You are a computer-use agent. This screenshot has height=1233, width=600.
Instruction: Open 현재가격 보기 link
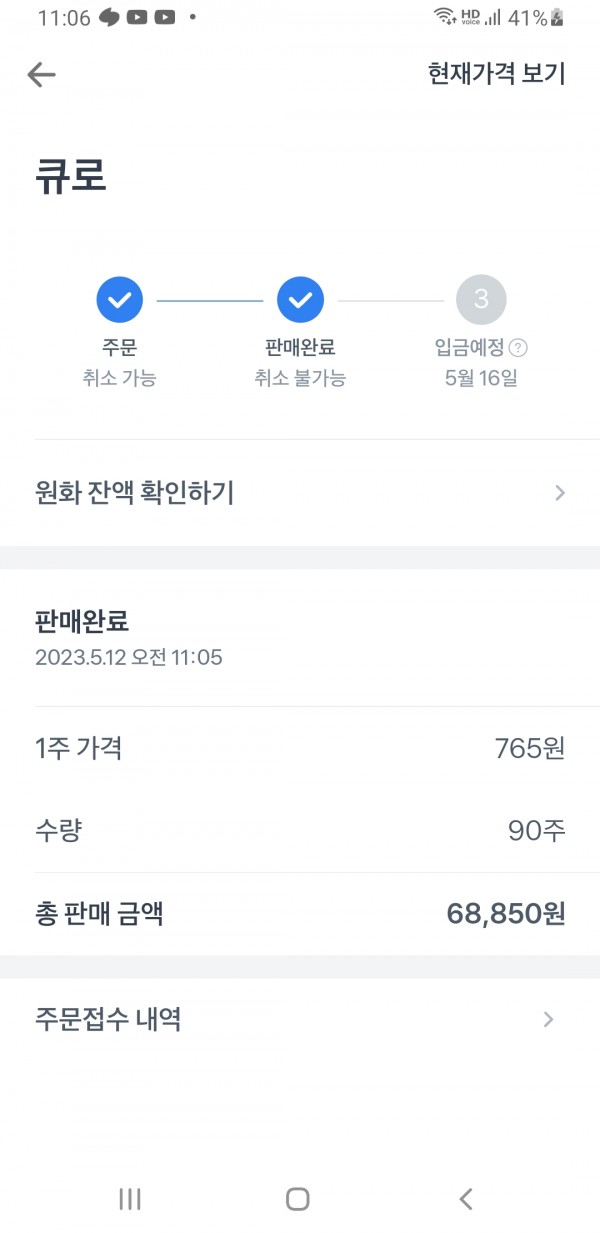[x=496, y=74]
